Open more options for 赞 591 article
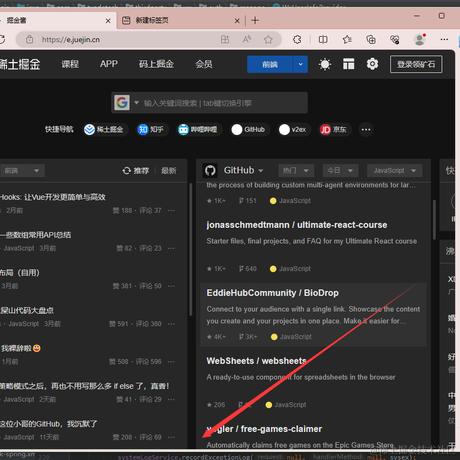 tap(171, 324)
